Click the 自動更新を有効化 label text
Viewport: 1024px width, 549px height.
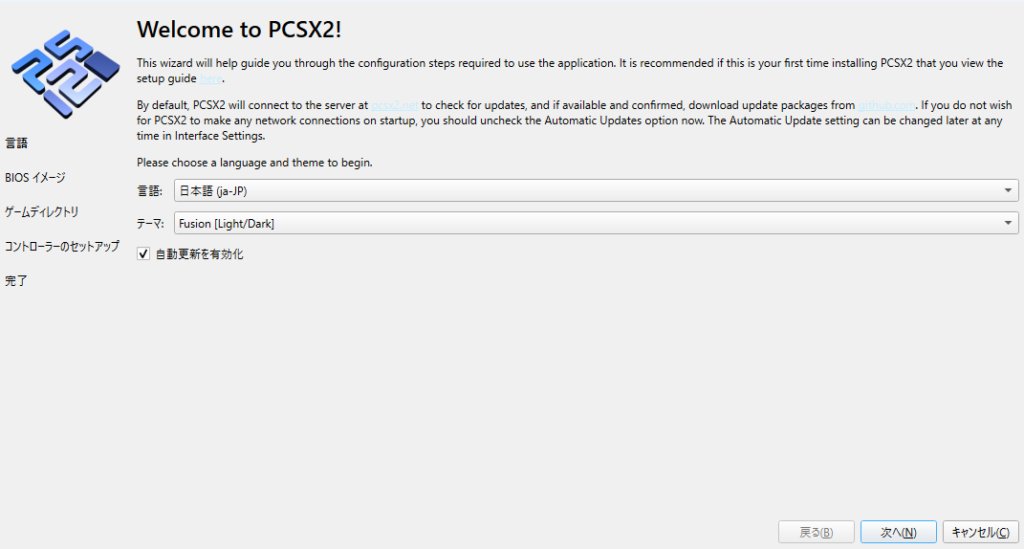(x=199, y=254)
